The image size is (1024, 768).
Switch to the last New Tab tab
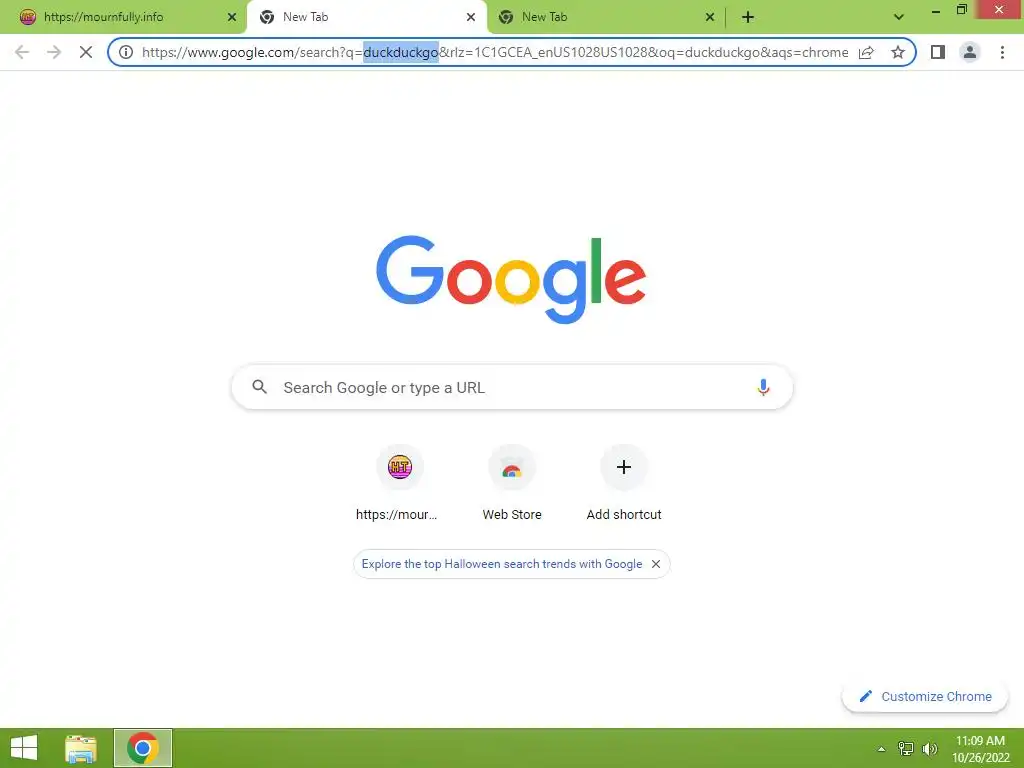pyautogui.click(x=605, y=18)
